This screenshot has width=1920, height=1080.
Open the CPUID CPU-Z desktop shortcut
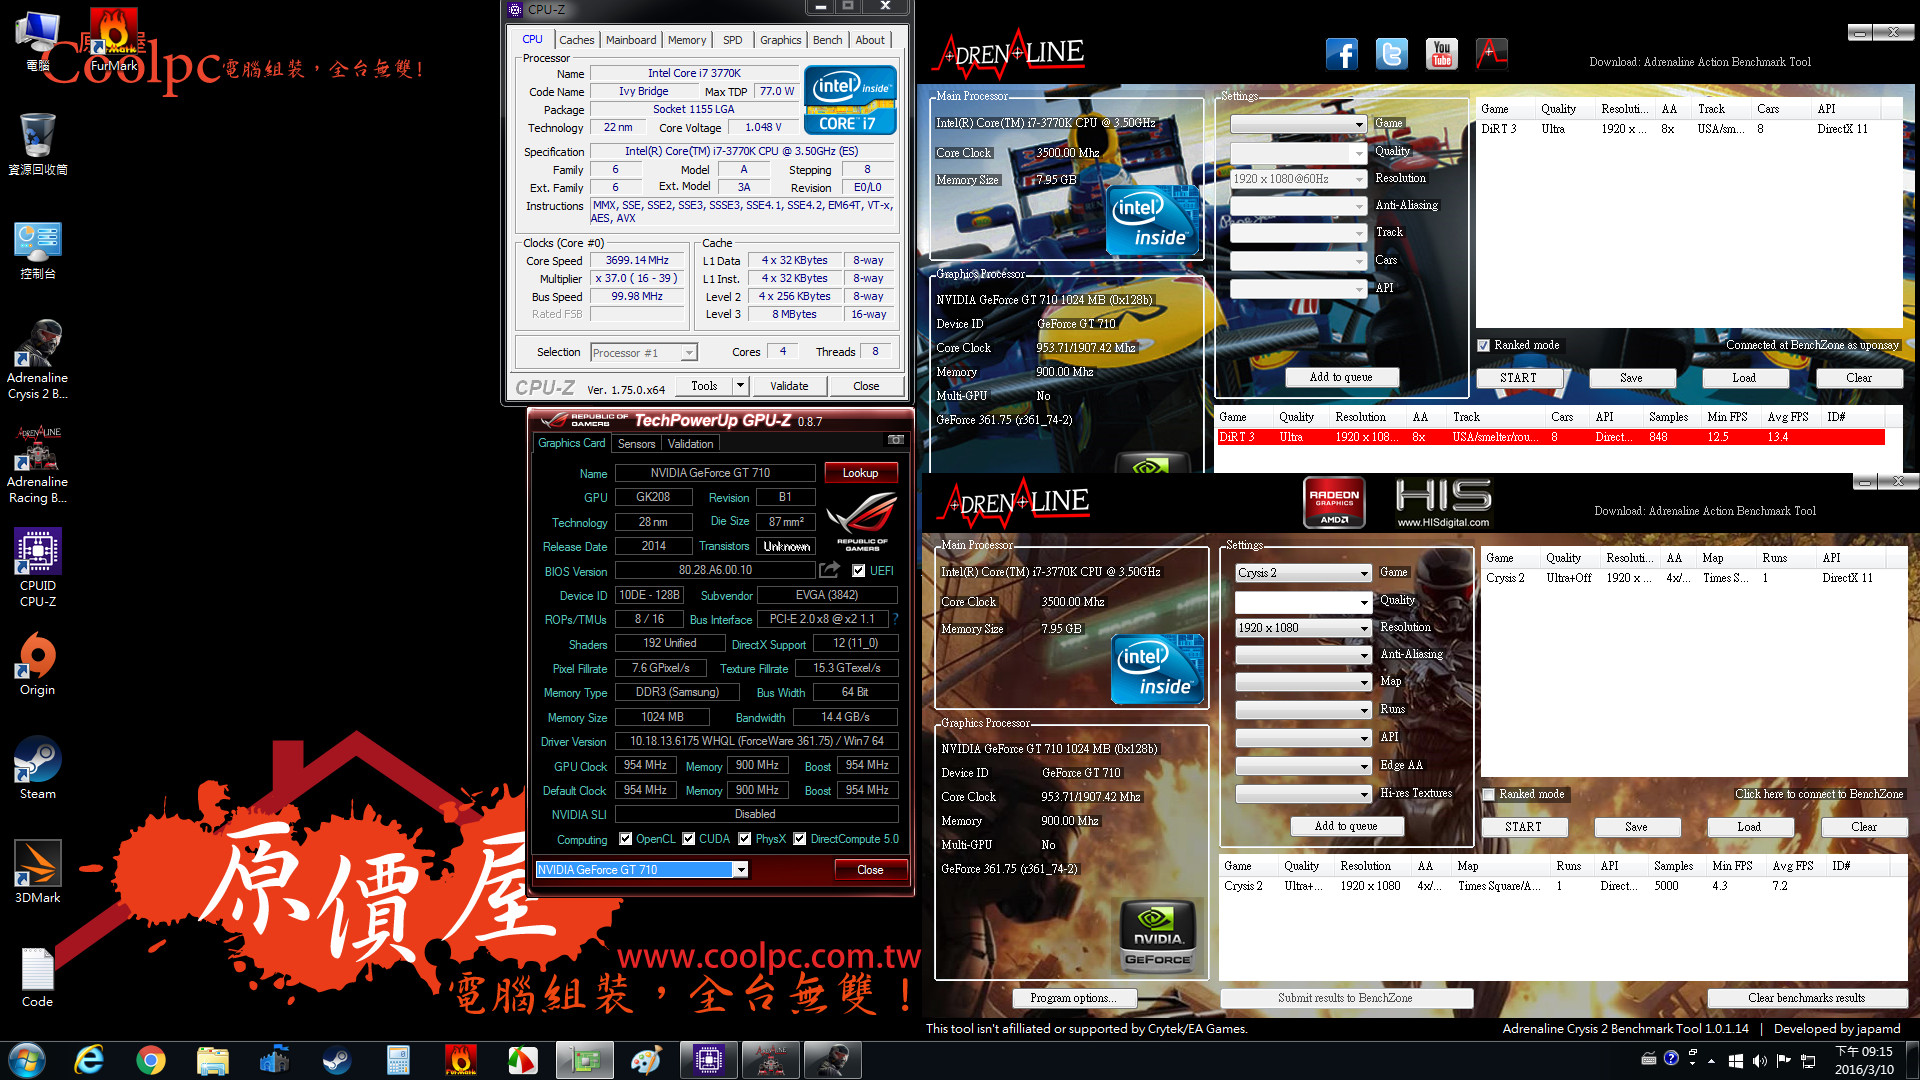[38, 568]
